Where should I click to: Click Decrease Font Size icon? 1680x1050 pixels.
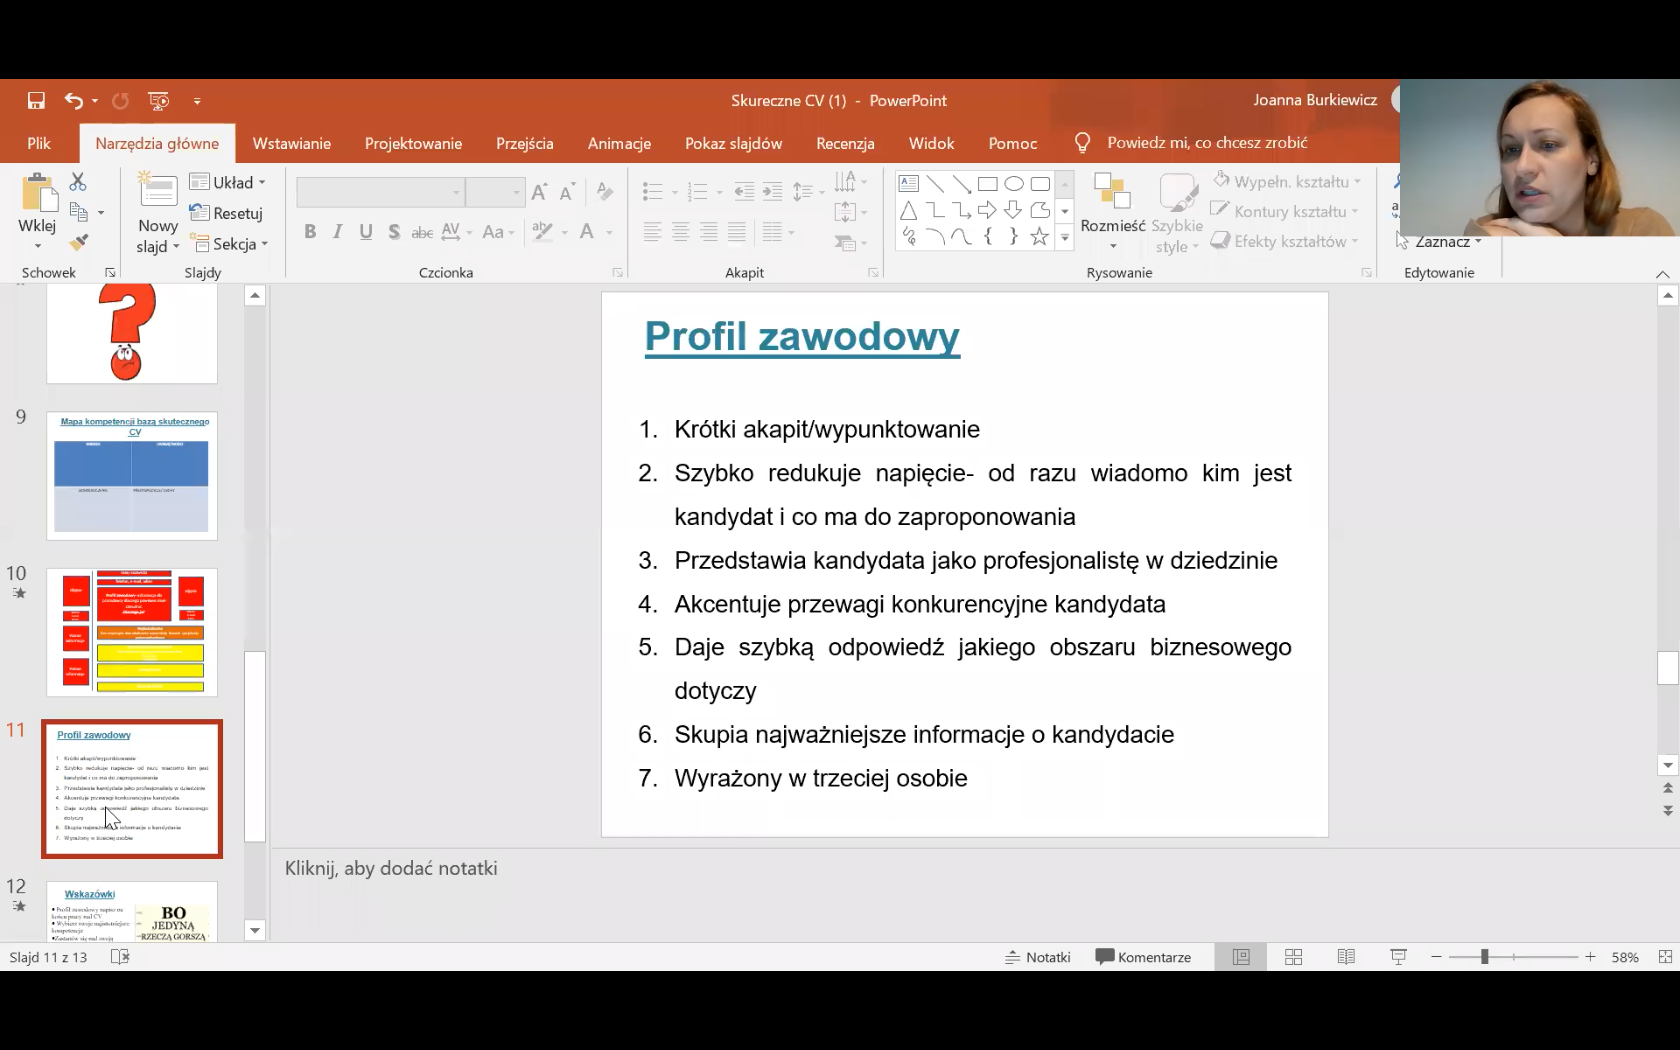(x=567, y=192)
